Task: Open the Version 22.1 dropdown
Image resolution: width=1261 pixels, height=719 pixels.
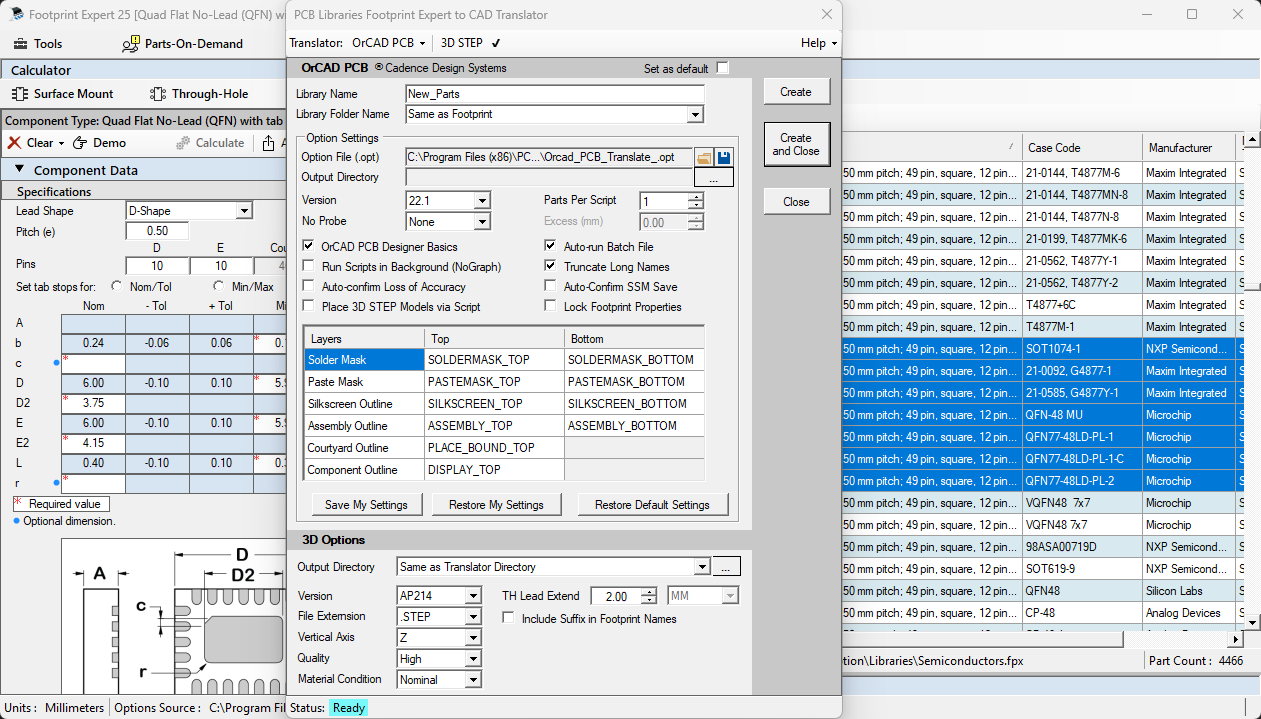Action: 482,200
